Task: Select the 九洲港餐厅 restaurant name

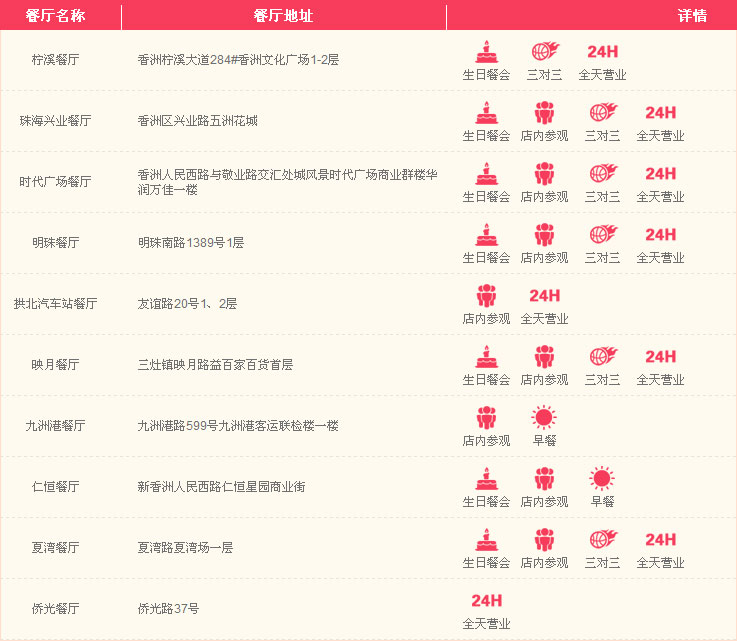Action: point(55,426)
